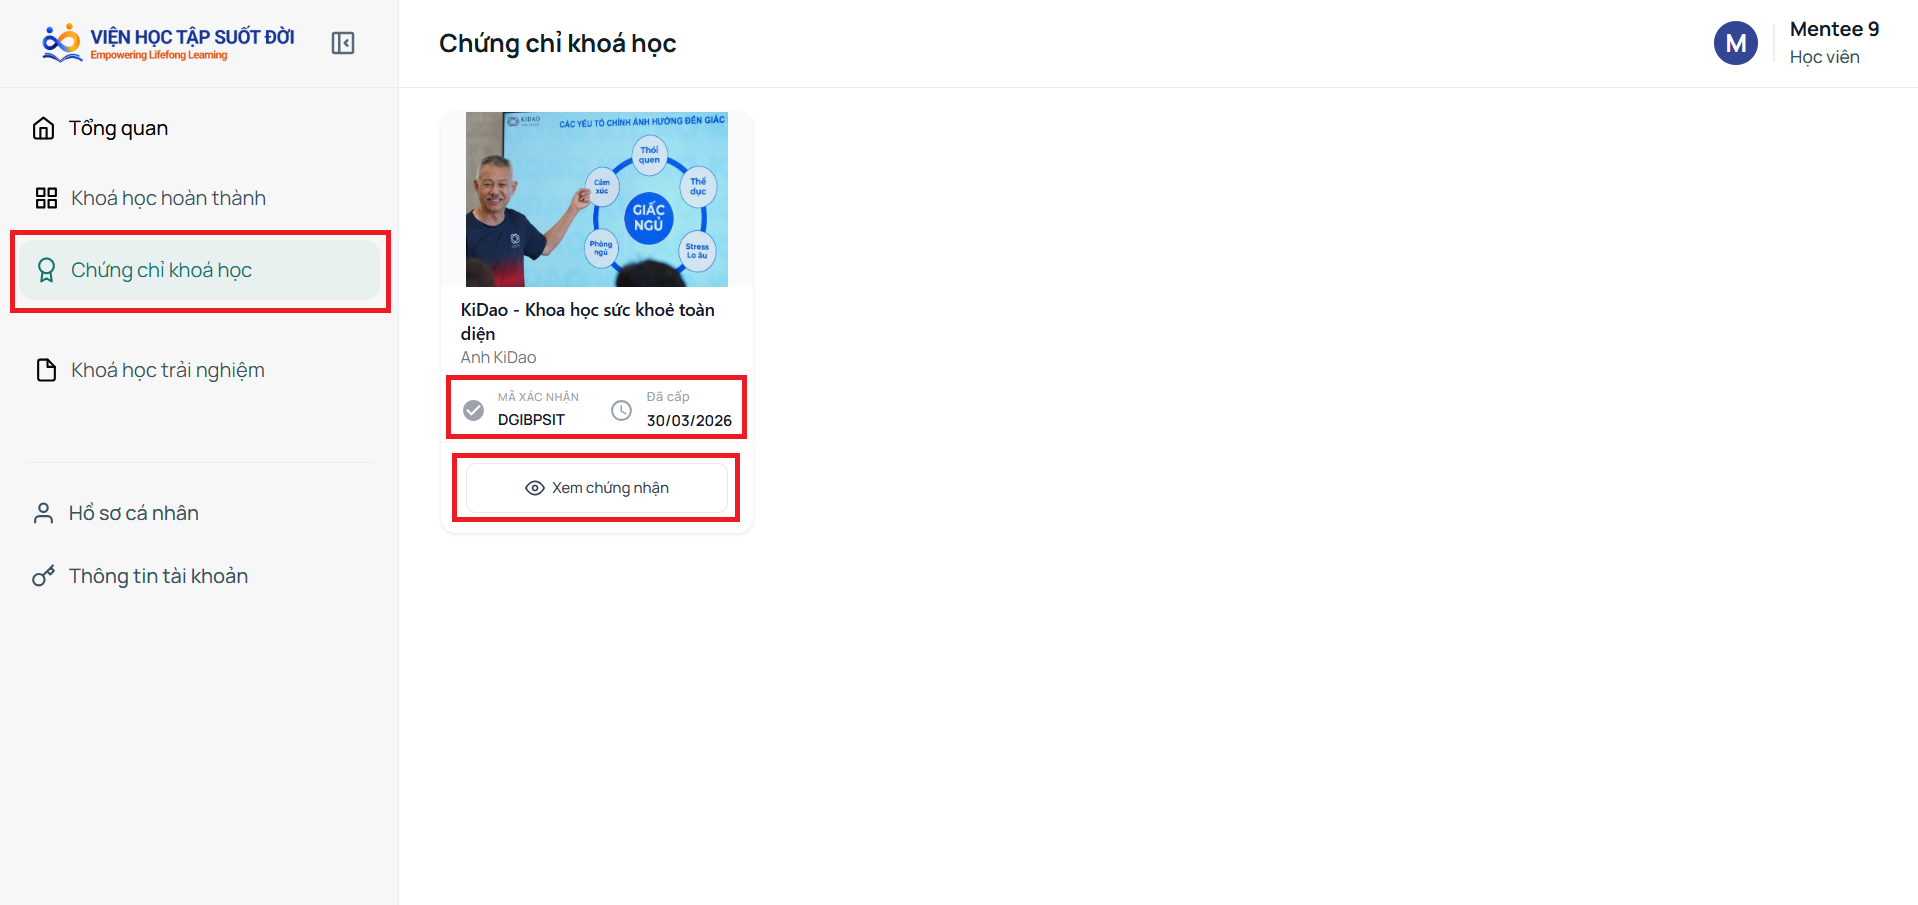Click the person icon for Hồ sơ cá nhân
This screenshot has width=1918, height=905.
(x=43, y=513)
